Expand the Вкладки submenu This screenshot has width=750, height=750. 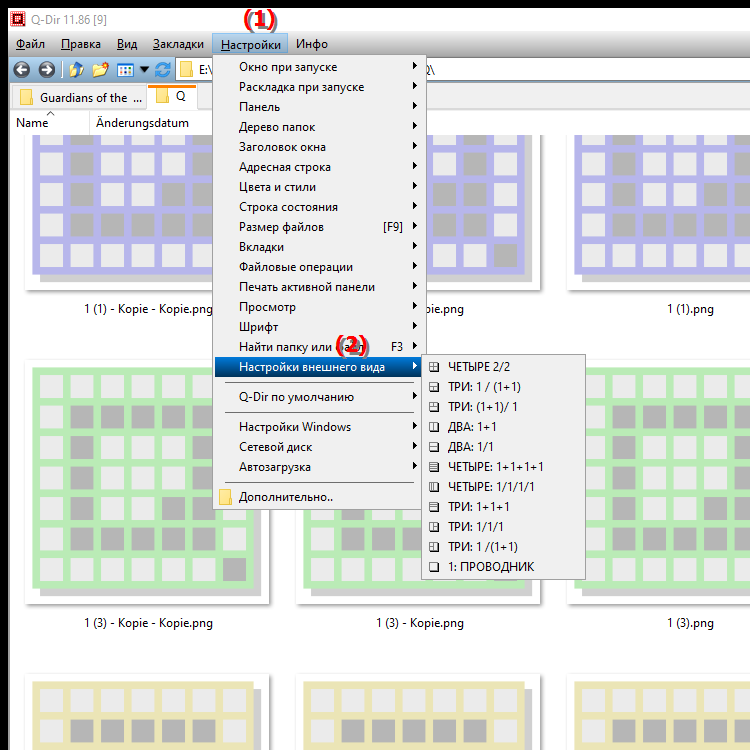[318, 247]
